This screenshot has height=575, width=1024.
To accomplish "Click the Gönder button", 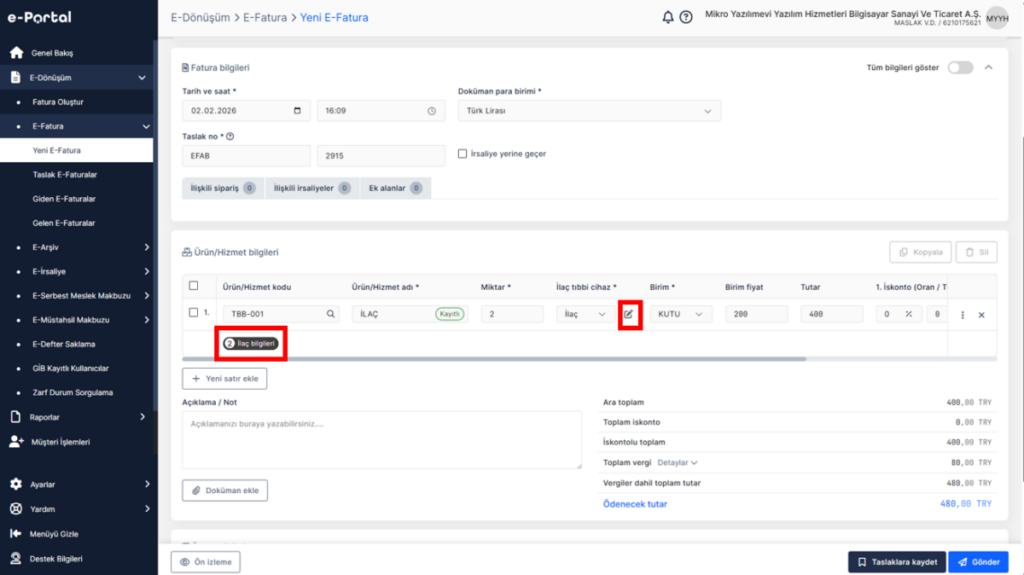I will [x=978, y=562].
